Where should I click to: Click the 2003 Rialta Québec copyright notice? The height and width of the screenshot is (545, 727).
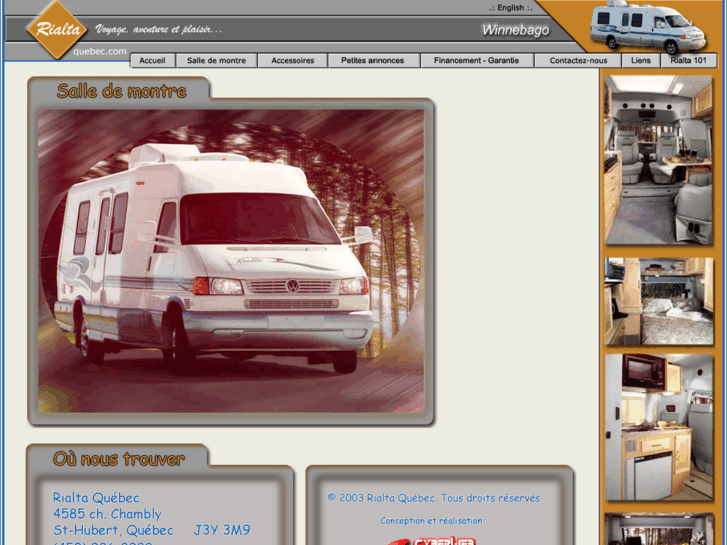[434, 498]
